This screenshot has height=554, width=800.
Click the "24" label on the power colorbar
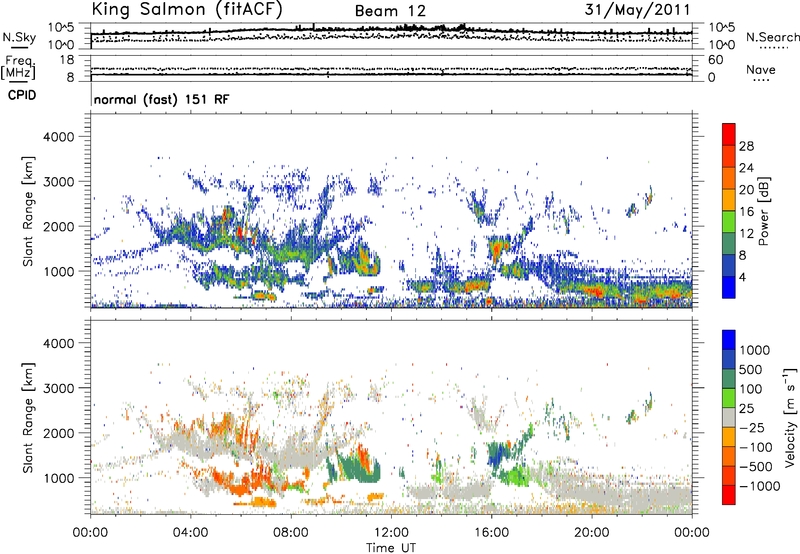click(746, 168)
